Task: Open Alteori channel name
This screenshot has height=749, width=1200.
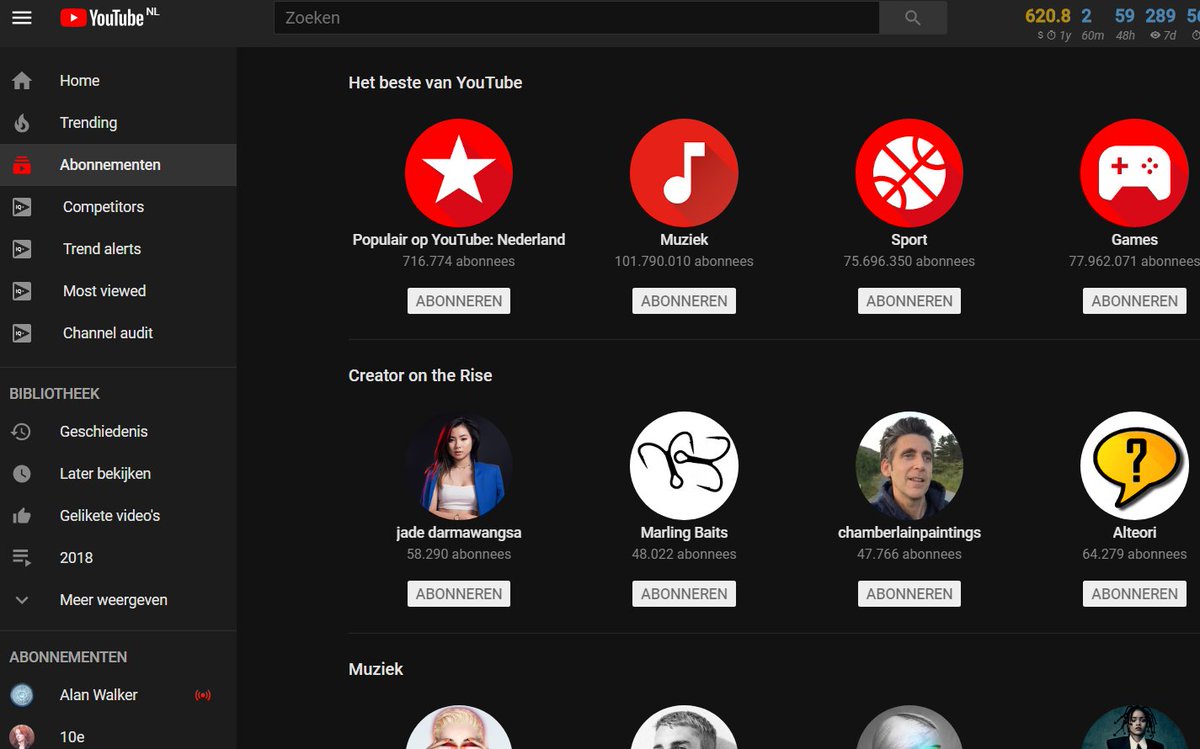Action: (x=1134, y=533)
